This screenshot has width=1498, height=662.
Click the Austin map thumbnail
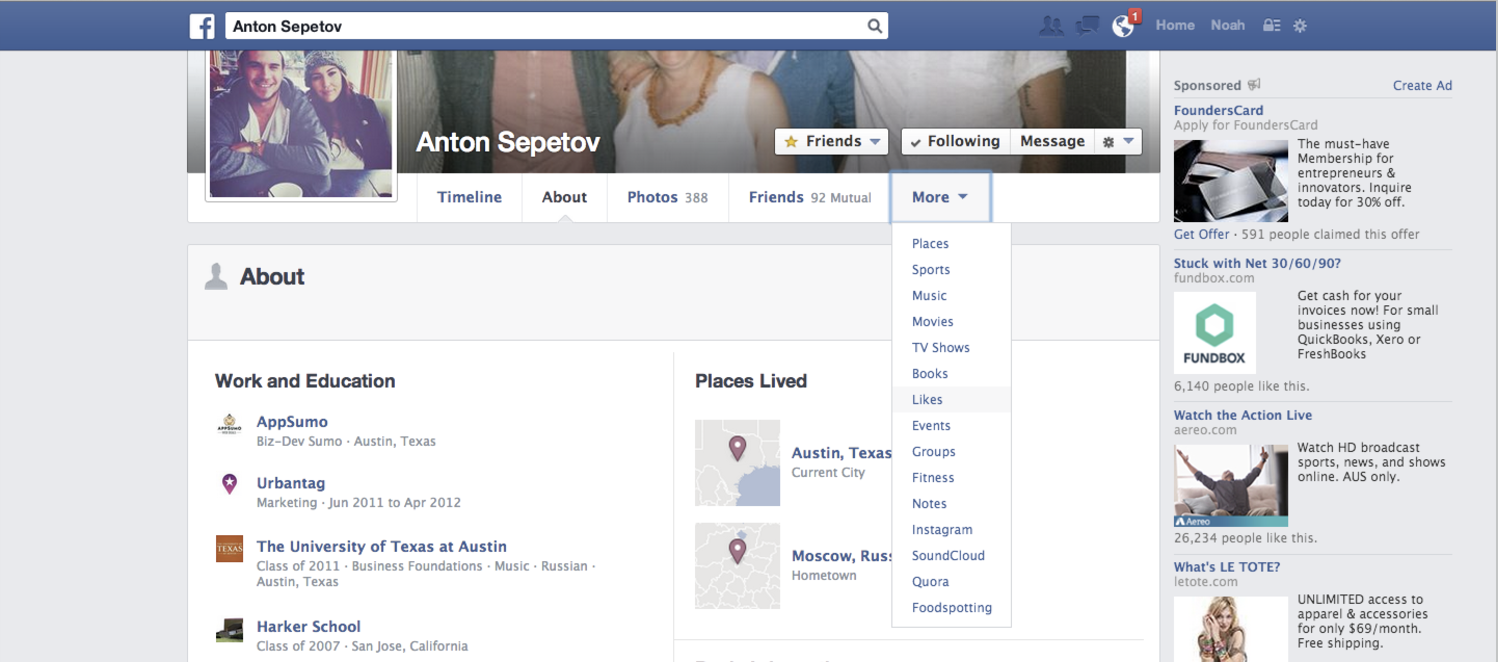click(737, 462)
